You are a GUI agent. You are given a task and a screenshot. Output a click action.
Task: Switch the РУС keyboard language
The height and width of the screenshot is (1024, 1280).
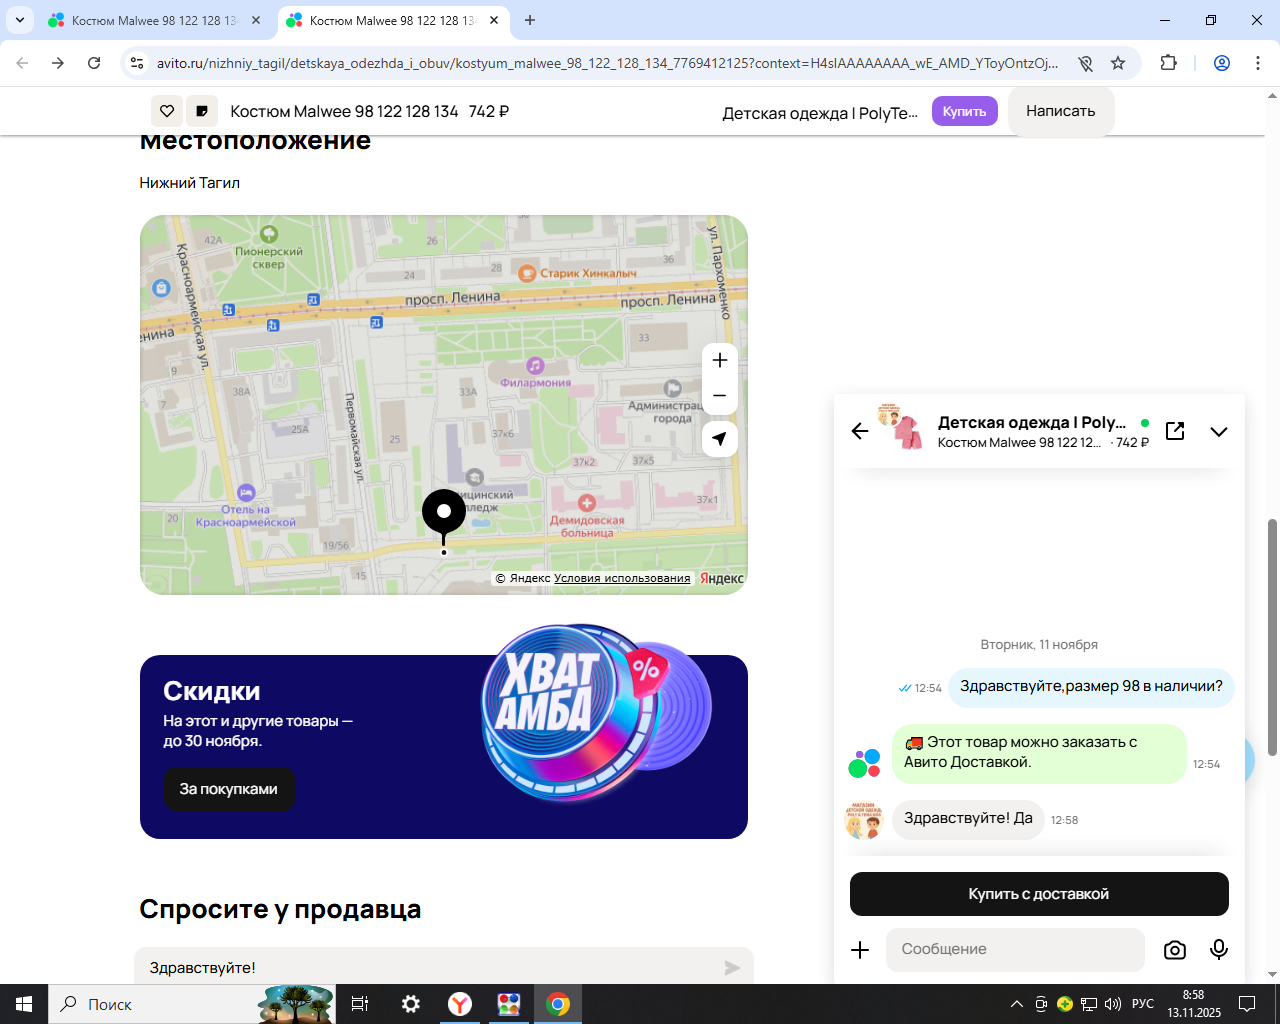pos(1143,1004)
